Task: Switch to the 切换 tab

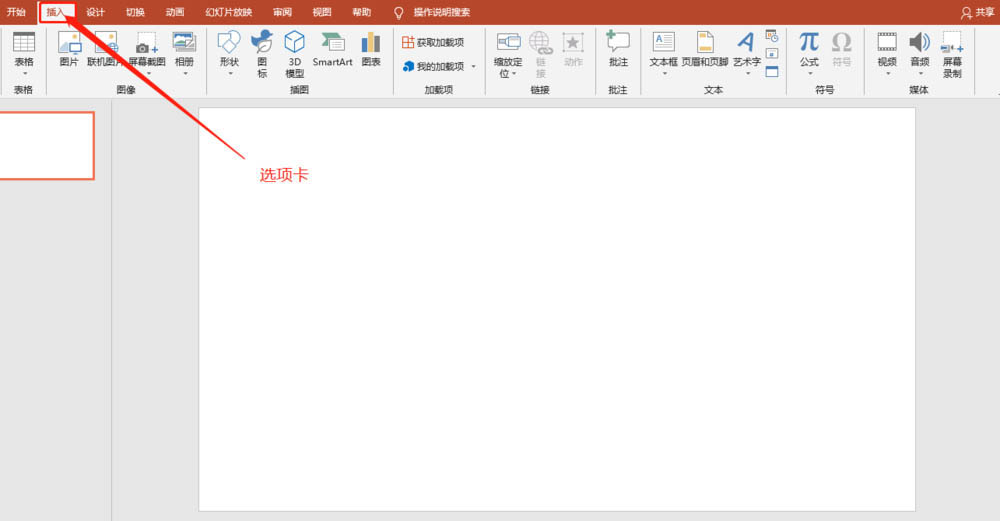Action: click(x=135, y=12)
